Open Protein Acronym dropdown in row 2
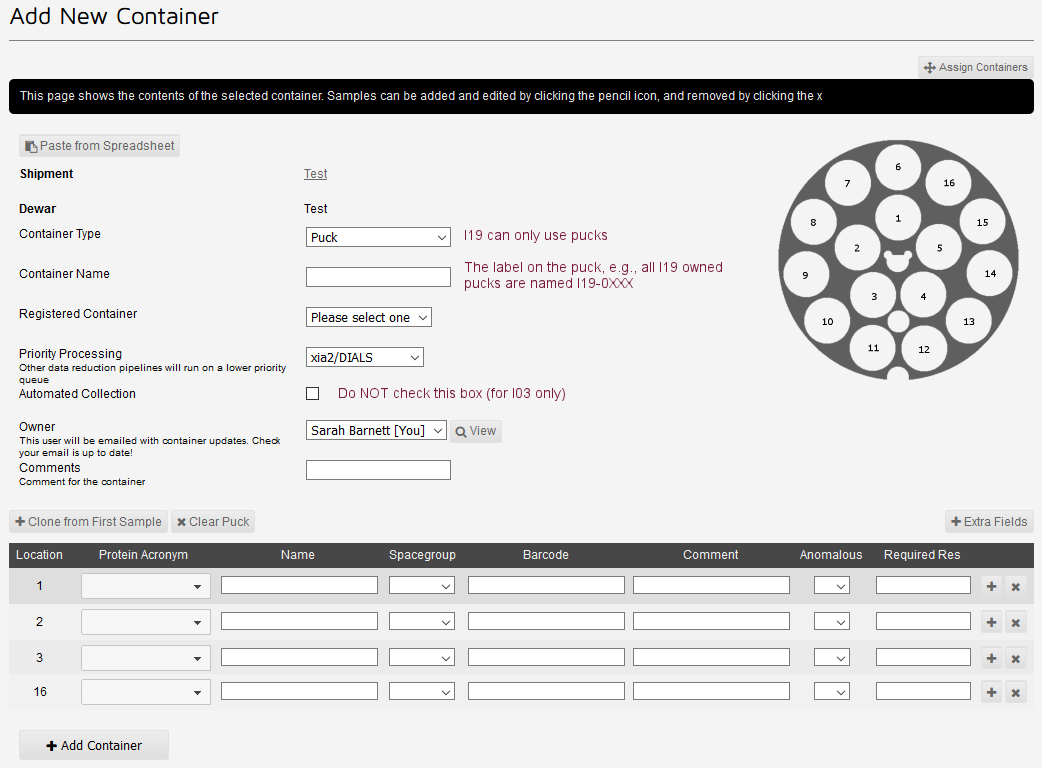Viewport: 1042px width, 768px height. pyautogui.click(x=146, y=622)
